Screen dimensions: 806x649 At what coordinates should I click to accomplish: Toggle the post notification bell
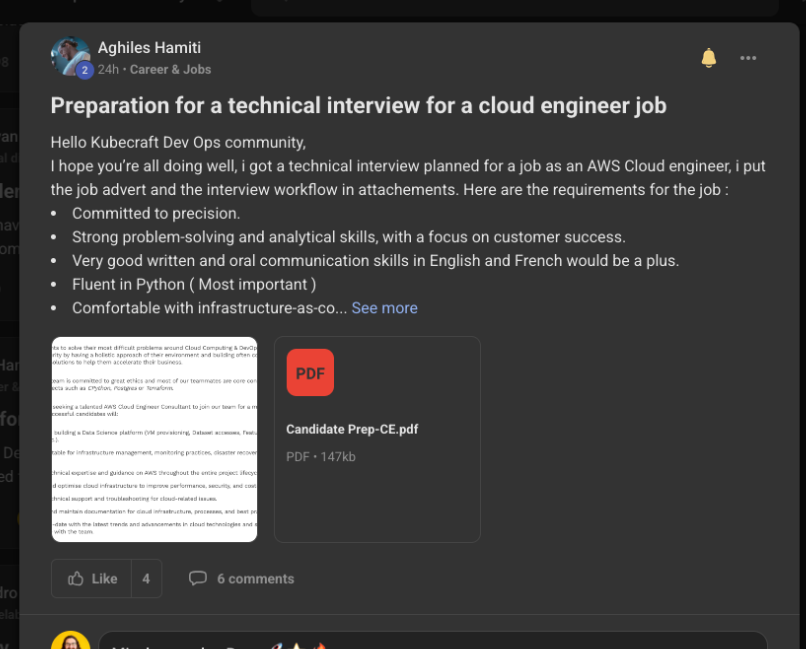pyautogui.click(x=708, y=58)
